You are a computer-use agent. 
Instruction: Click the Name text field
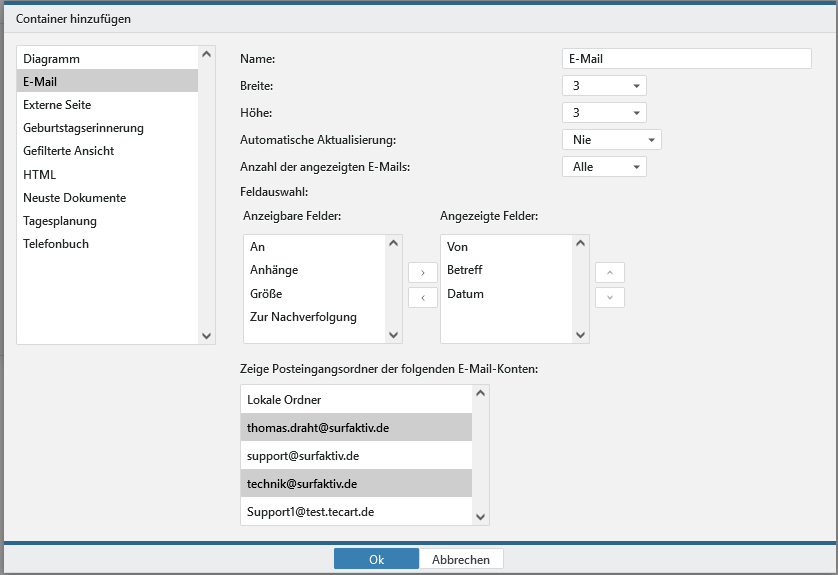tap(686, 59)
